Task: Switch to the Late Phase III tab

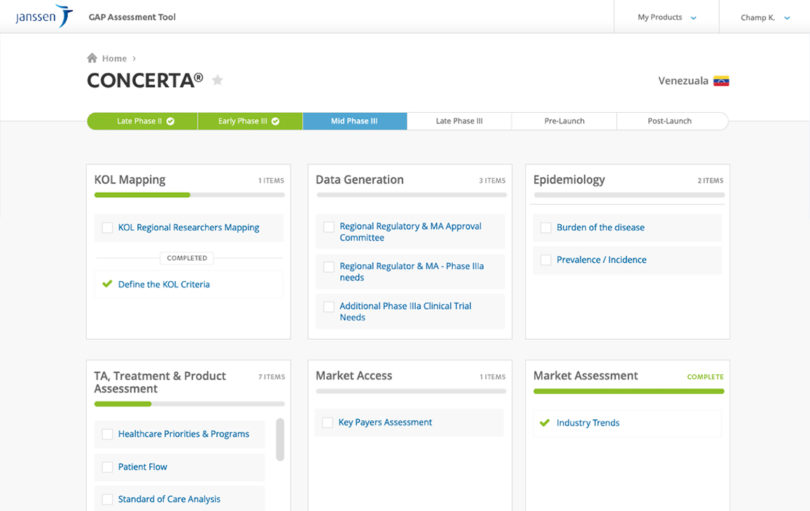Action: tap(459, 121)
